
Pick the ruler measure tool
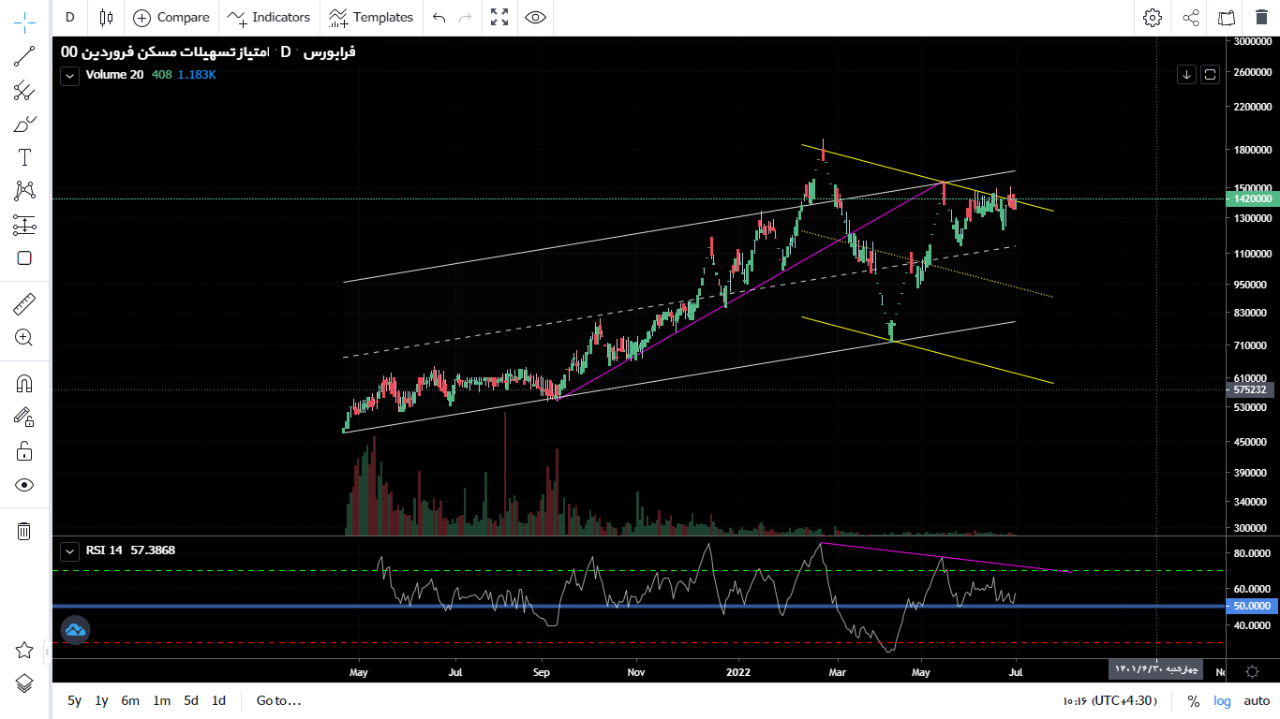tap(24, 304)
